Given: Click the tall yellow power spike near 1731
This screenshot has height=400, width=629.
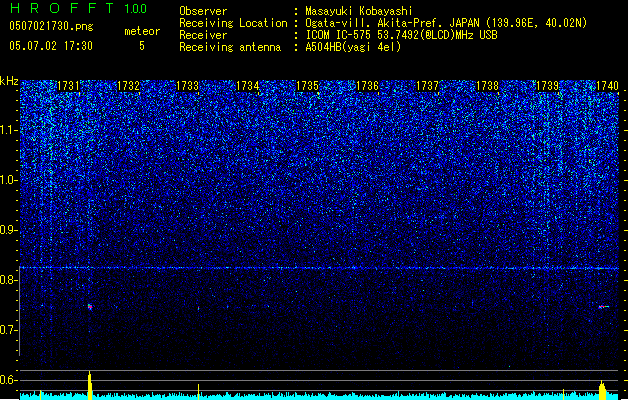Looking at the screenshot, I should [x=89, y=386].
